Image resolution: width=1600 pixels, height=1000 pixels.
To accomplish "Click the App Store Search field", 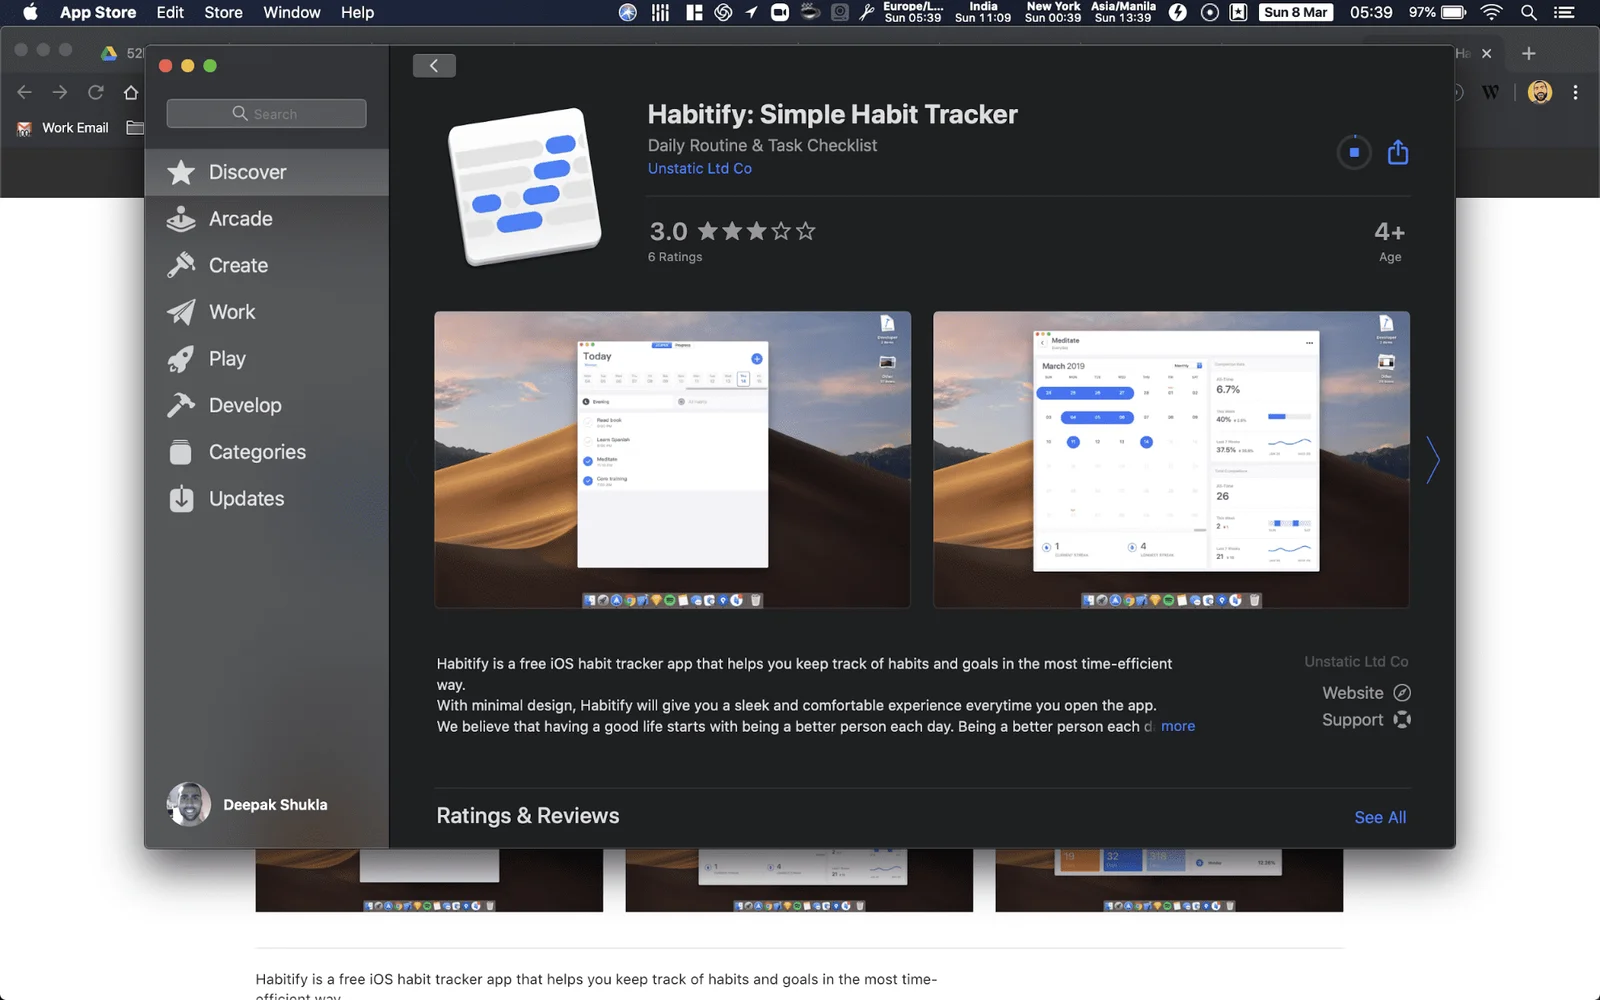I will tap(266, 114).
